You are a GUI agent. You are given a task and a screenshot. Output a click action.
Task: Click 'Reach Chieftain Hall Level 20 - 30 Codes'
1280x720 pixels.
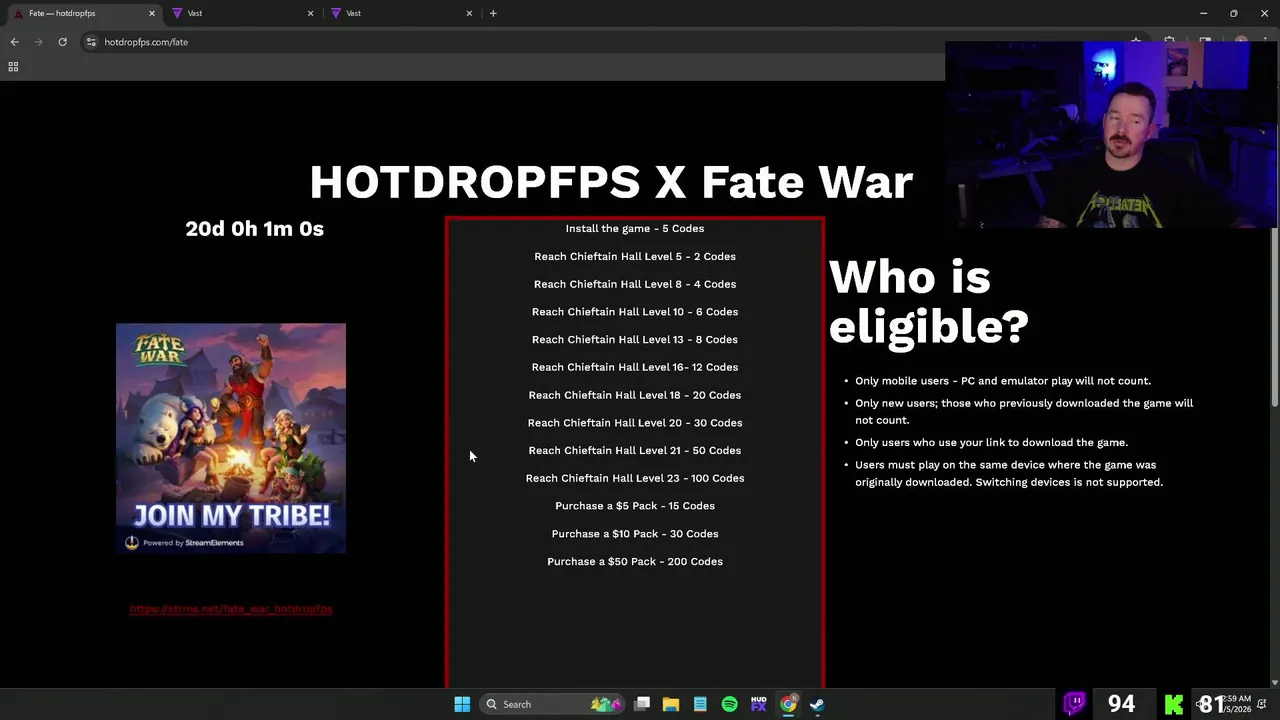pyautogui.click(x=635, y=422)
